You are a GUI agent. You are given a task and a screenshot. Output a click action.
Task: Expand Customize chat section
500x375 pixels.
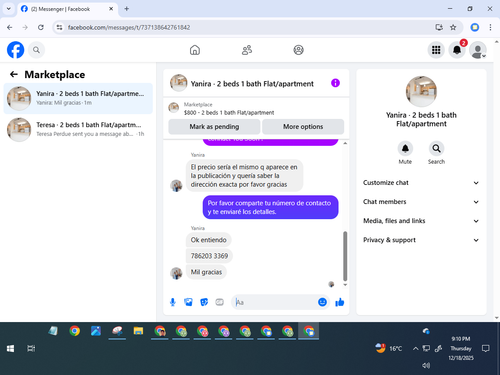click(421, 183)
